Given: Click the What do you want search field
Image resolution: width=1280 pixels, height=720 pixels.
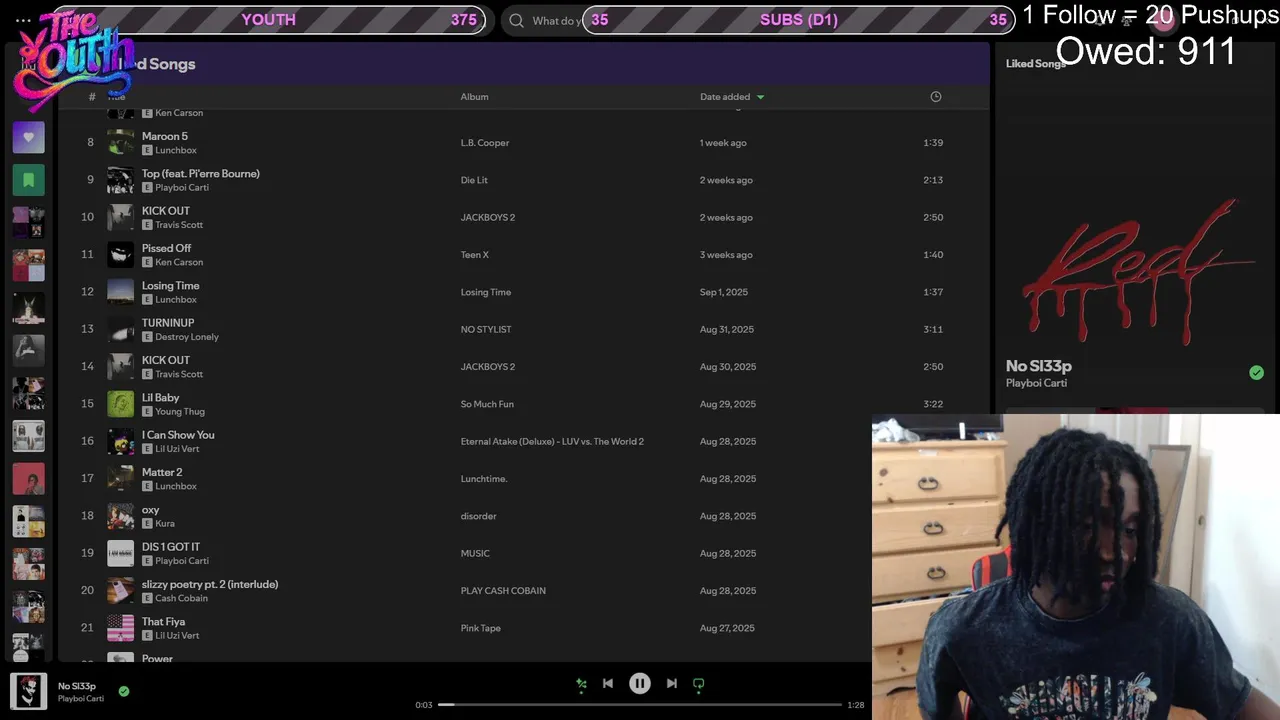Looking at the screenshot, I should (557, 20).
